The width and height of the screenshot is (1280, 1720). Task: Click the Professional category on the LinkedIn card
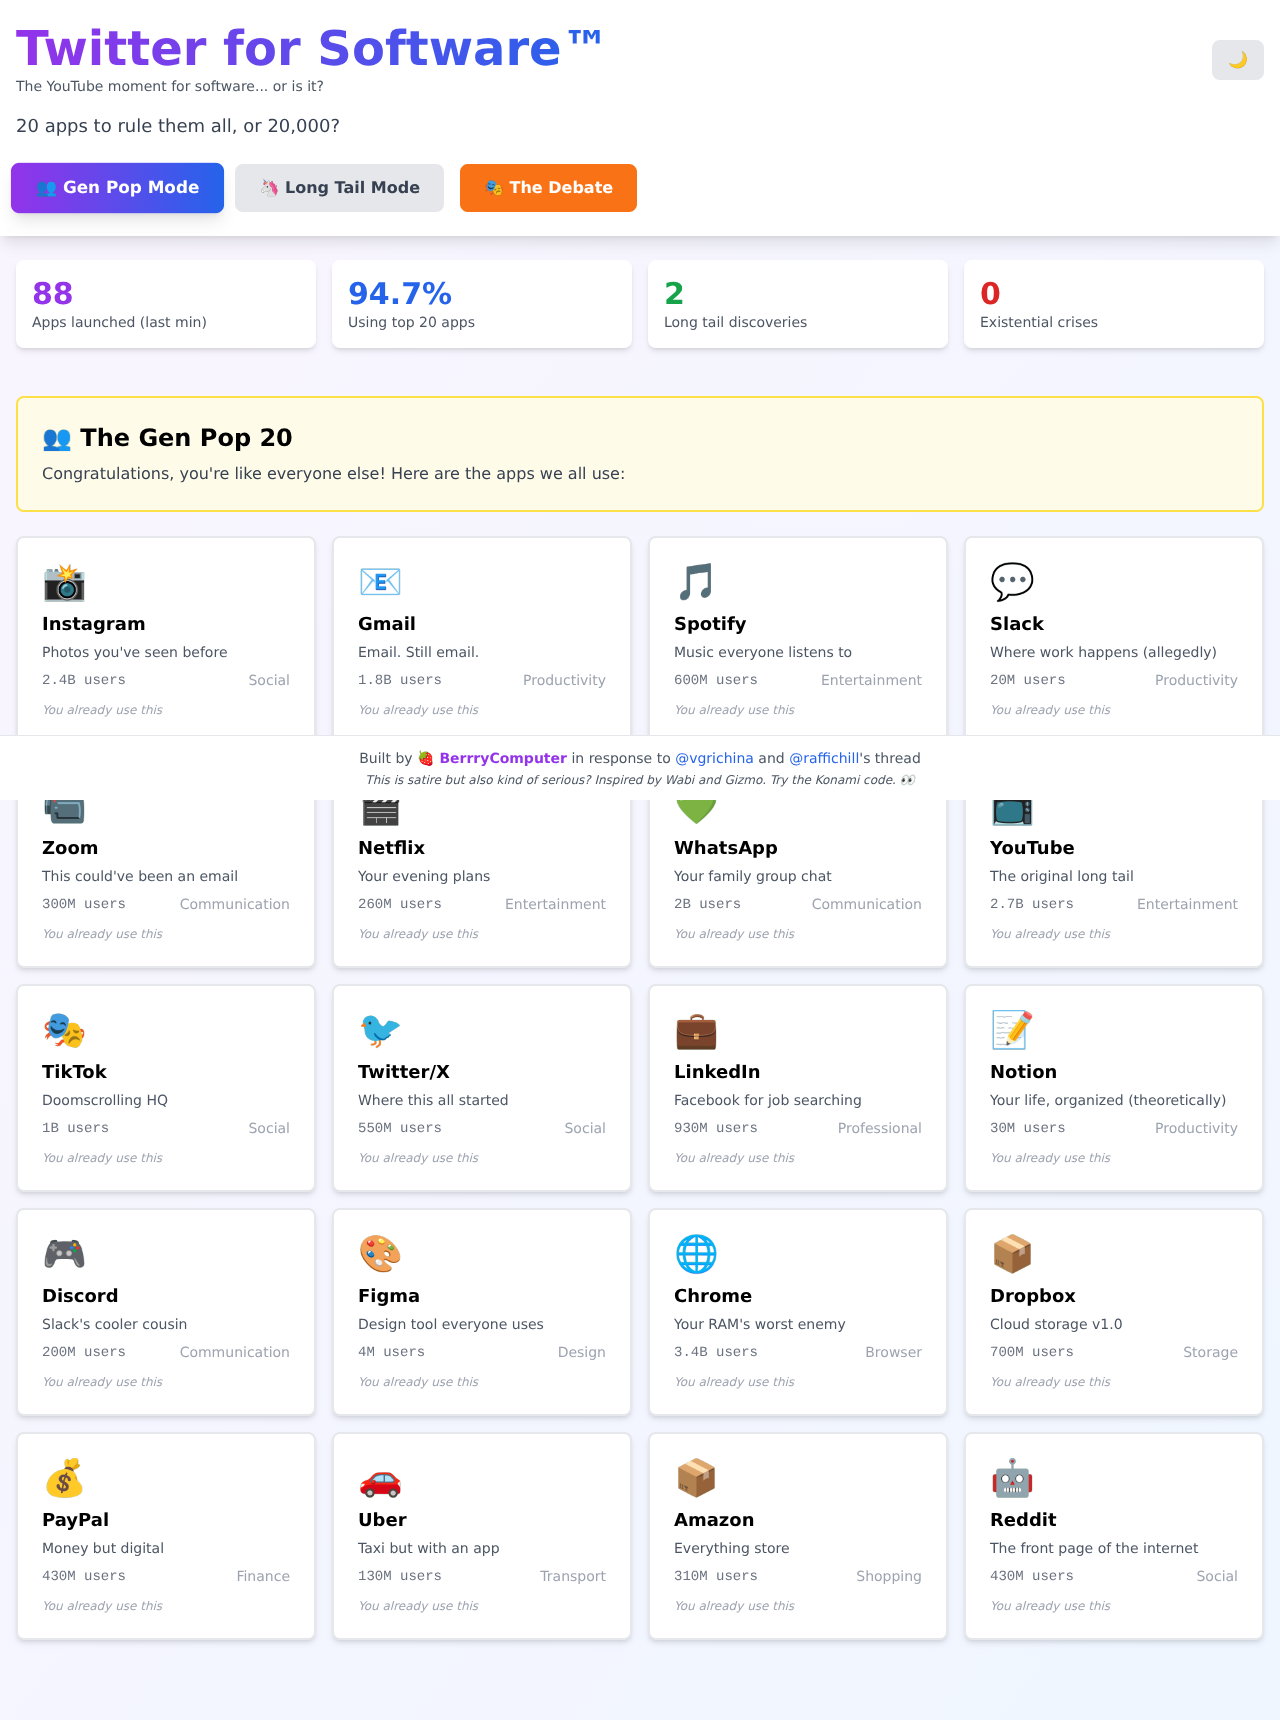coord(879,1128)
